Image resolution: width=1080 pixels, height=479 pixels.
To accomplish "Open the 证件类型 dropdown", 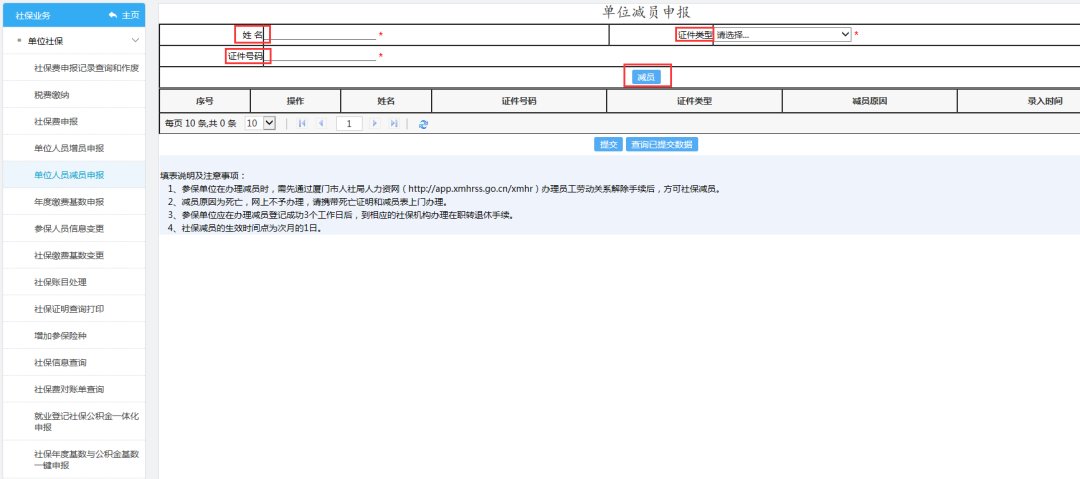I will pyautogui.click(x=783, y=34).
